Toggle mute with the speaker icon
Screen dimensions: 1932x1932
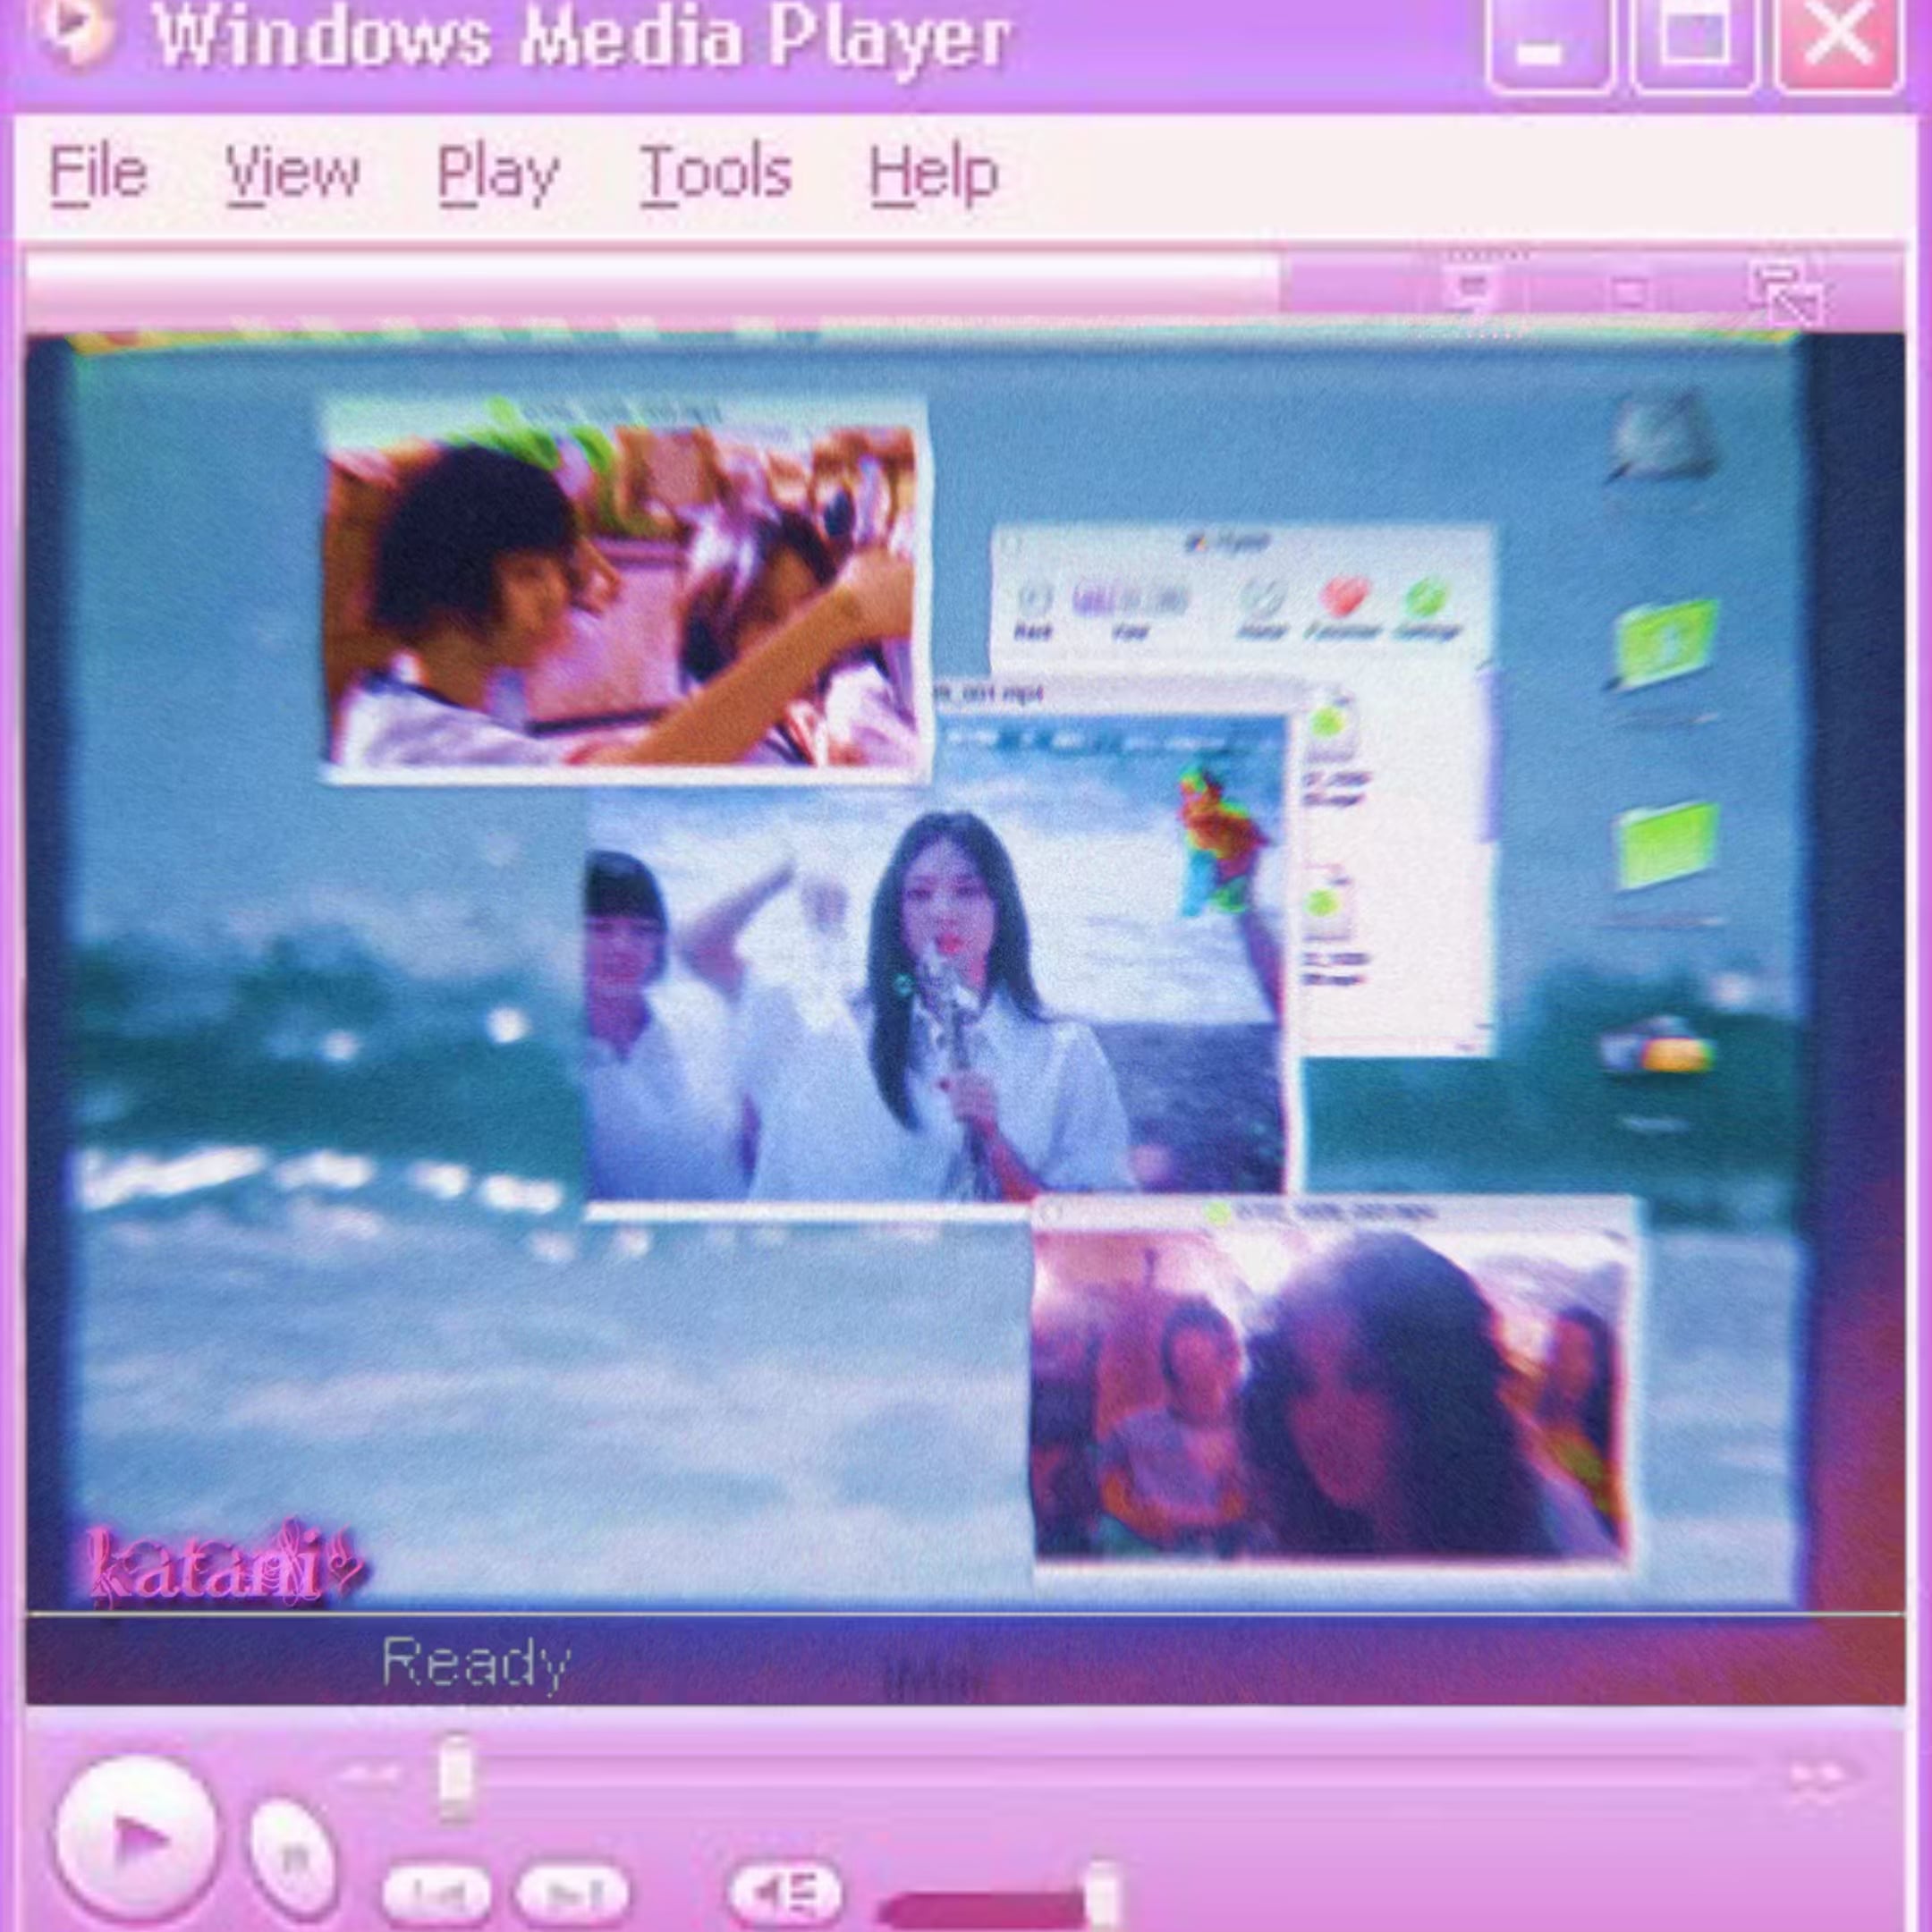click(786, 1892)
